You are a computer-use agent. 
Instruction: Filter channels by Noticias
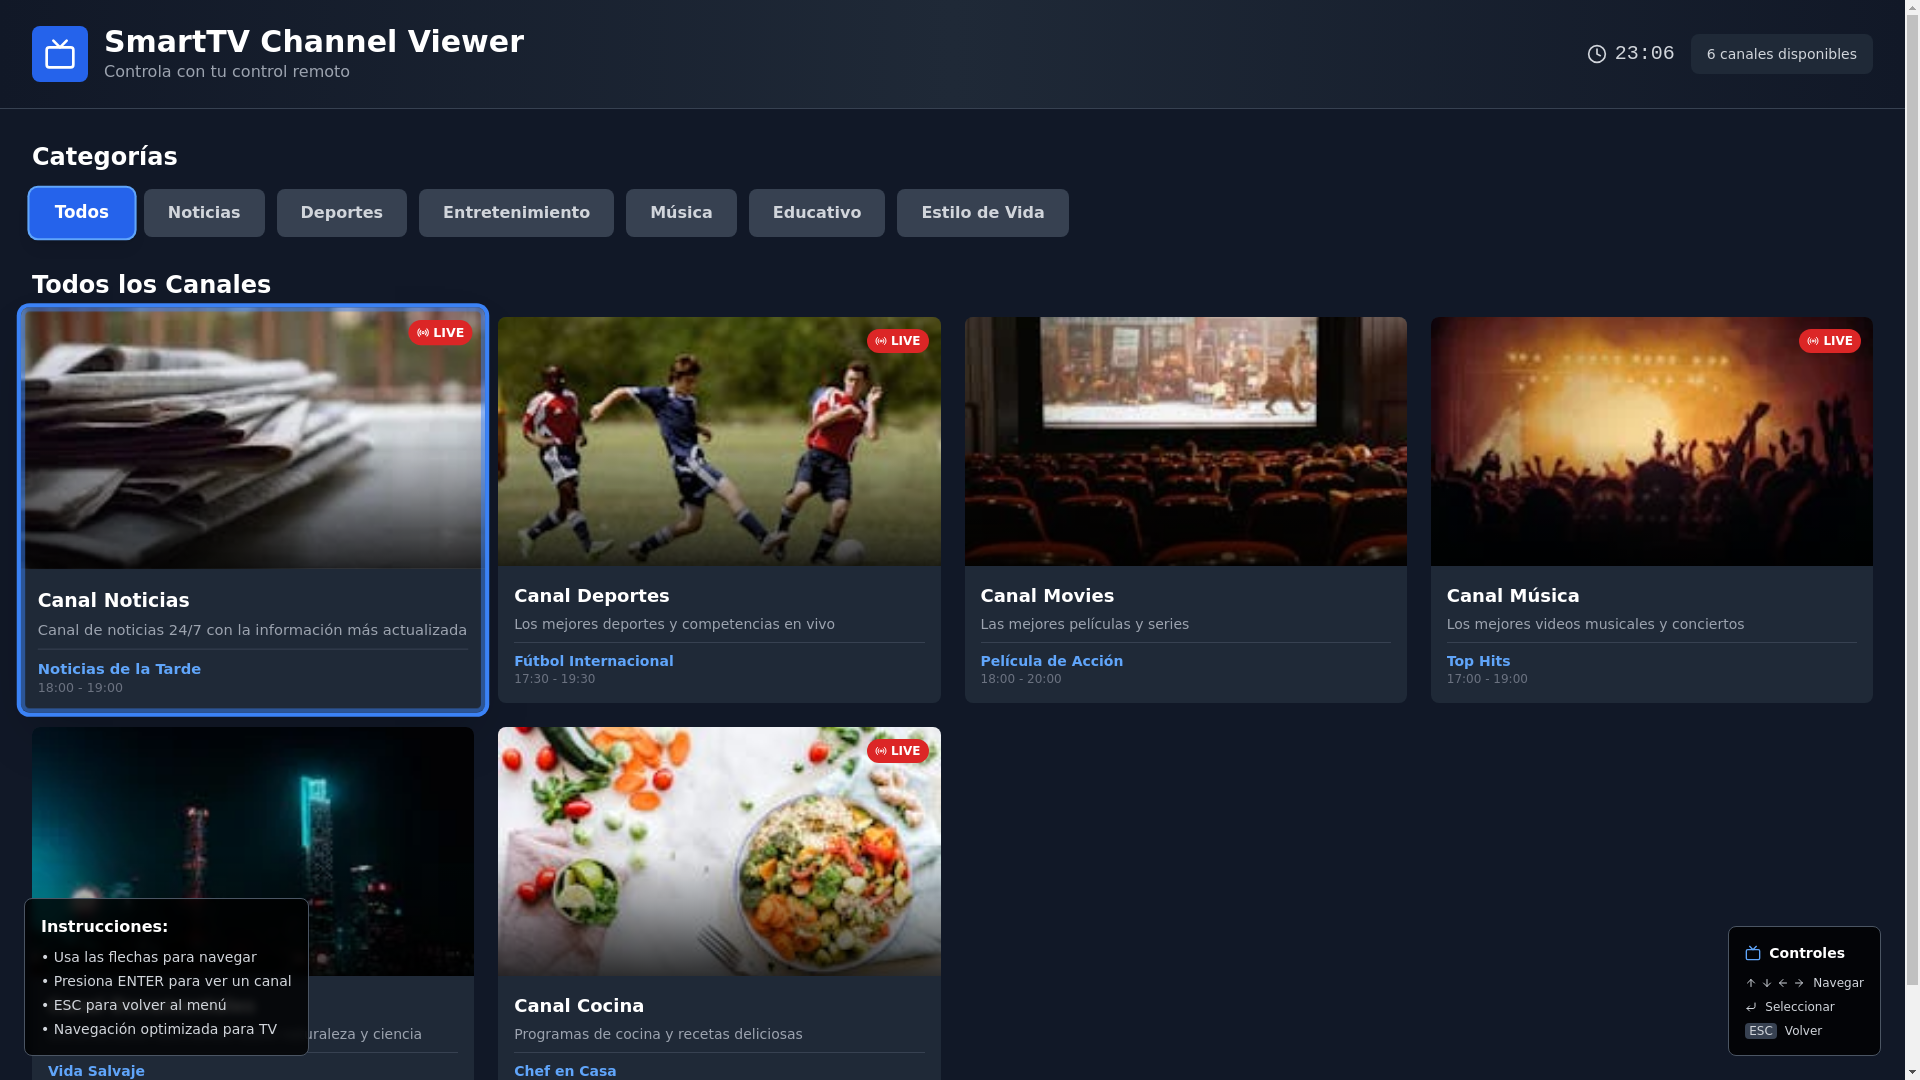click(x=204, y=213)
